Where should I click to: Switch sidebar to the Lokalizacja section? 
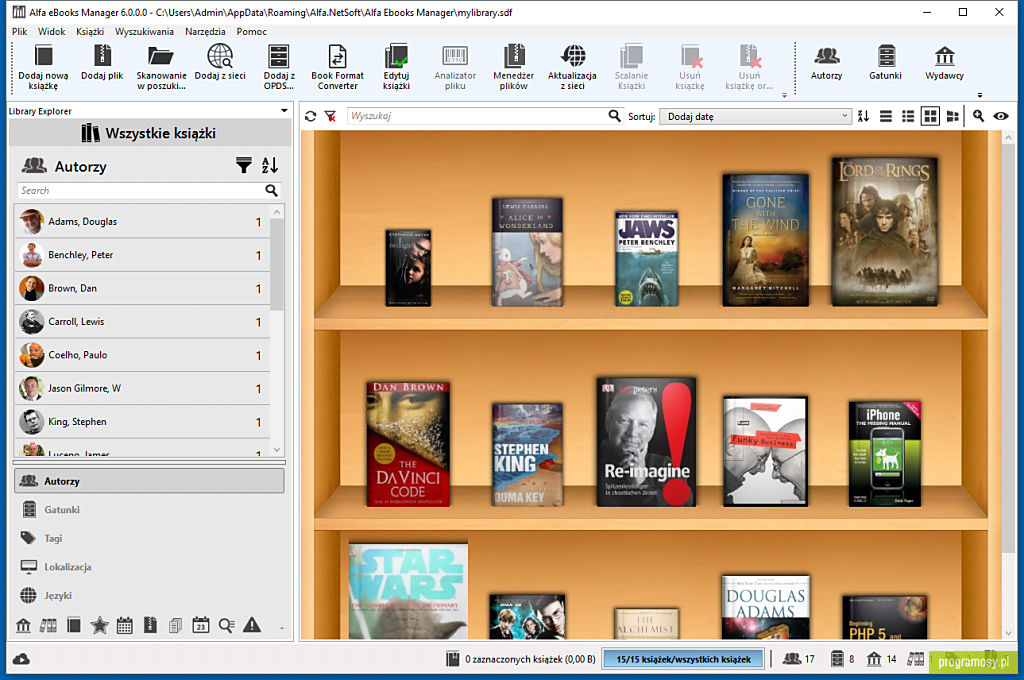[149, 567]
